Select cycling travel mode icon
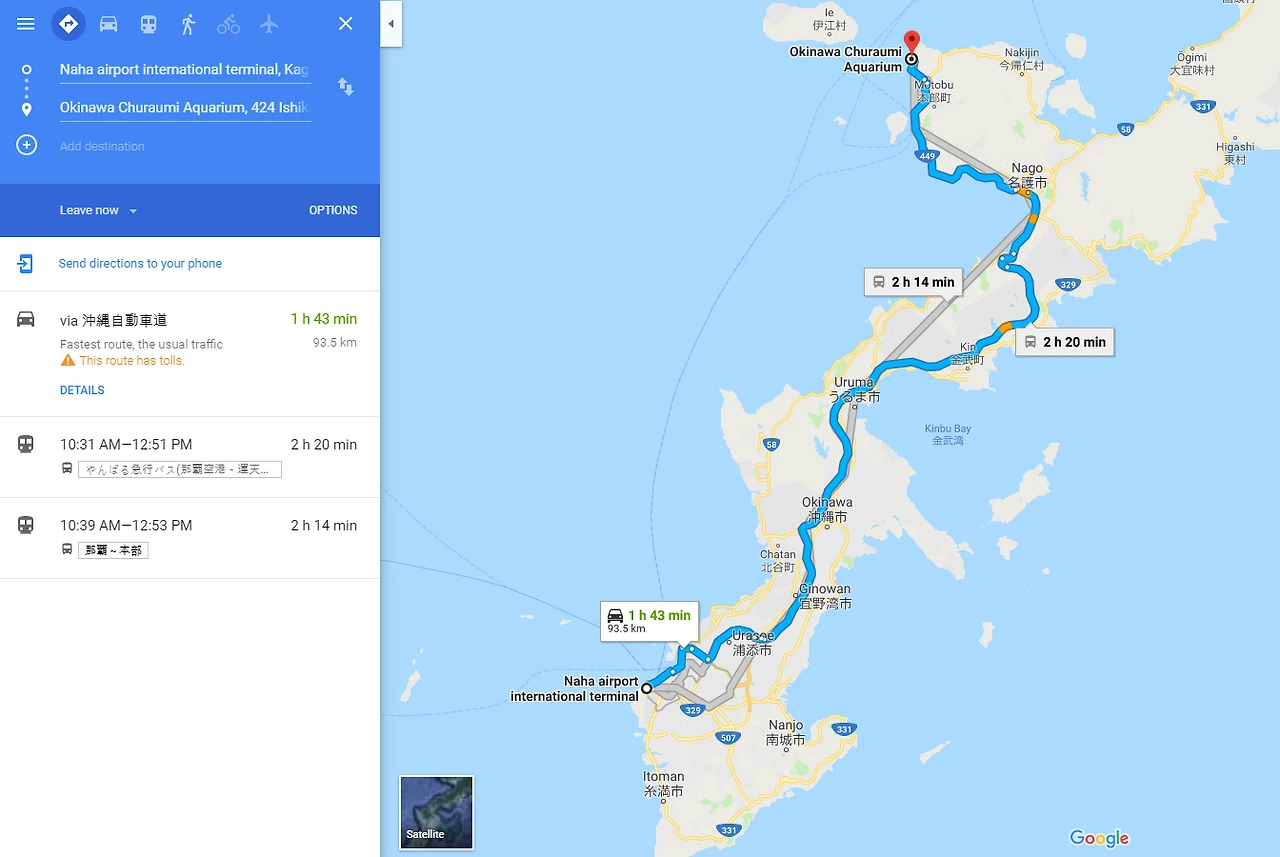 (x=228, y=24)
